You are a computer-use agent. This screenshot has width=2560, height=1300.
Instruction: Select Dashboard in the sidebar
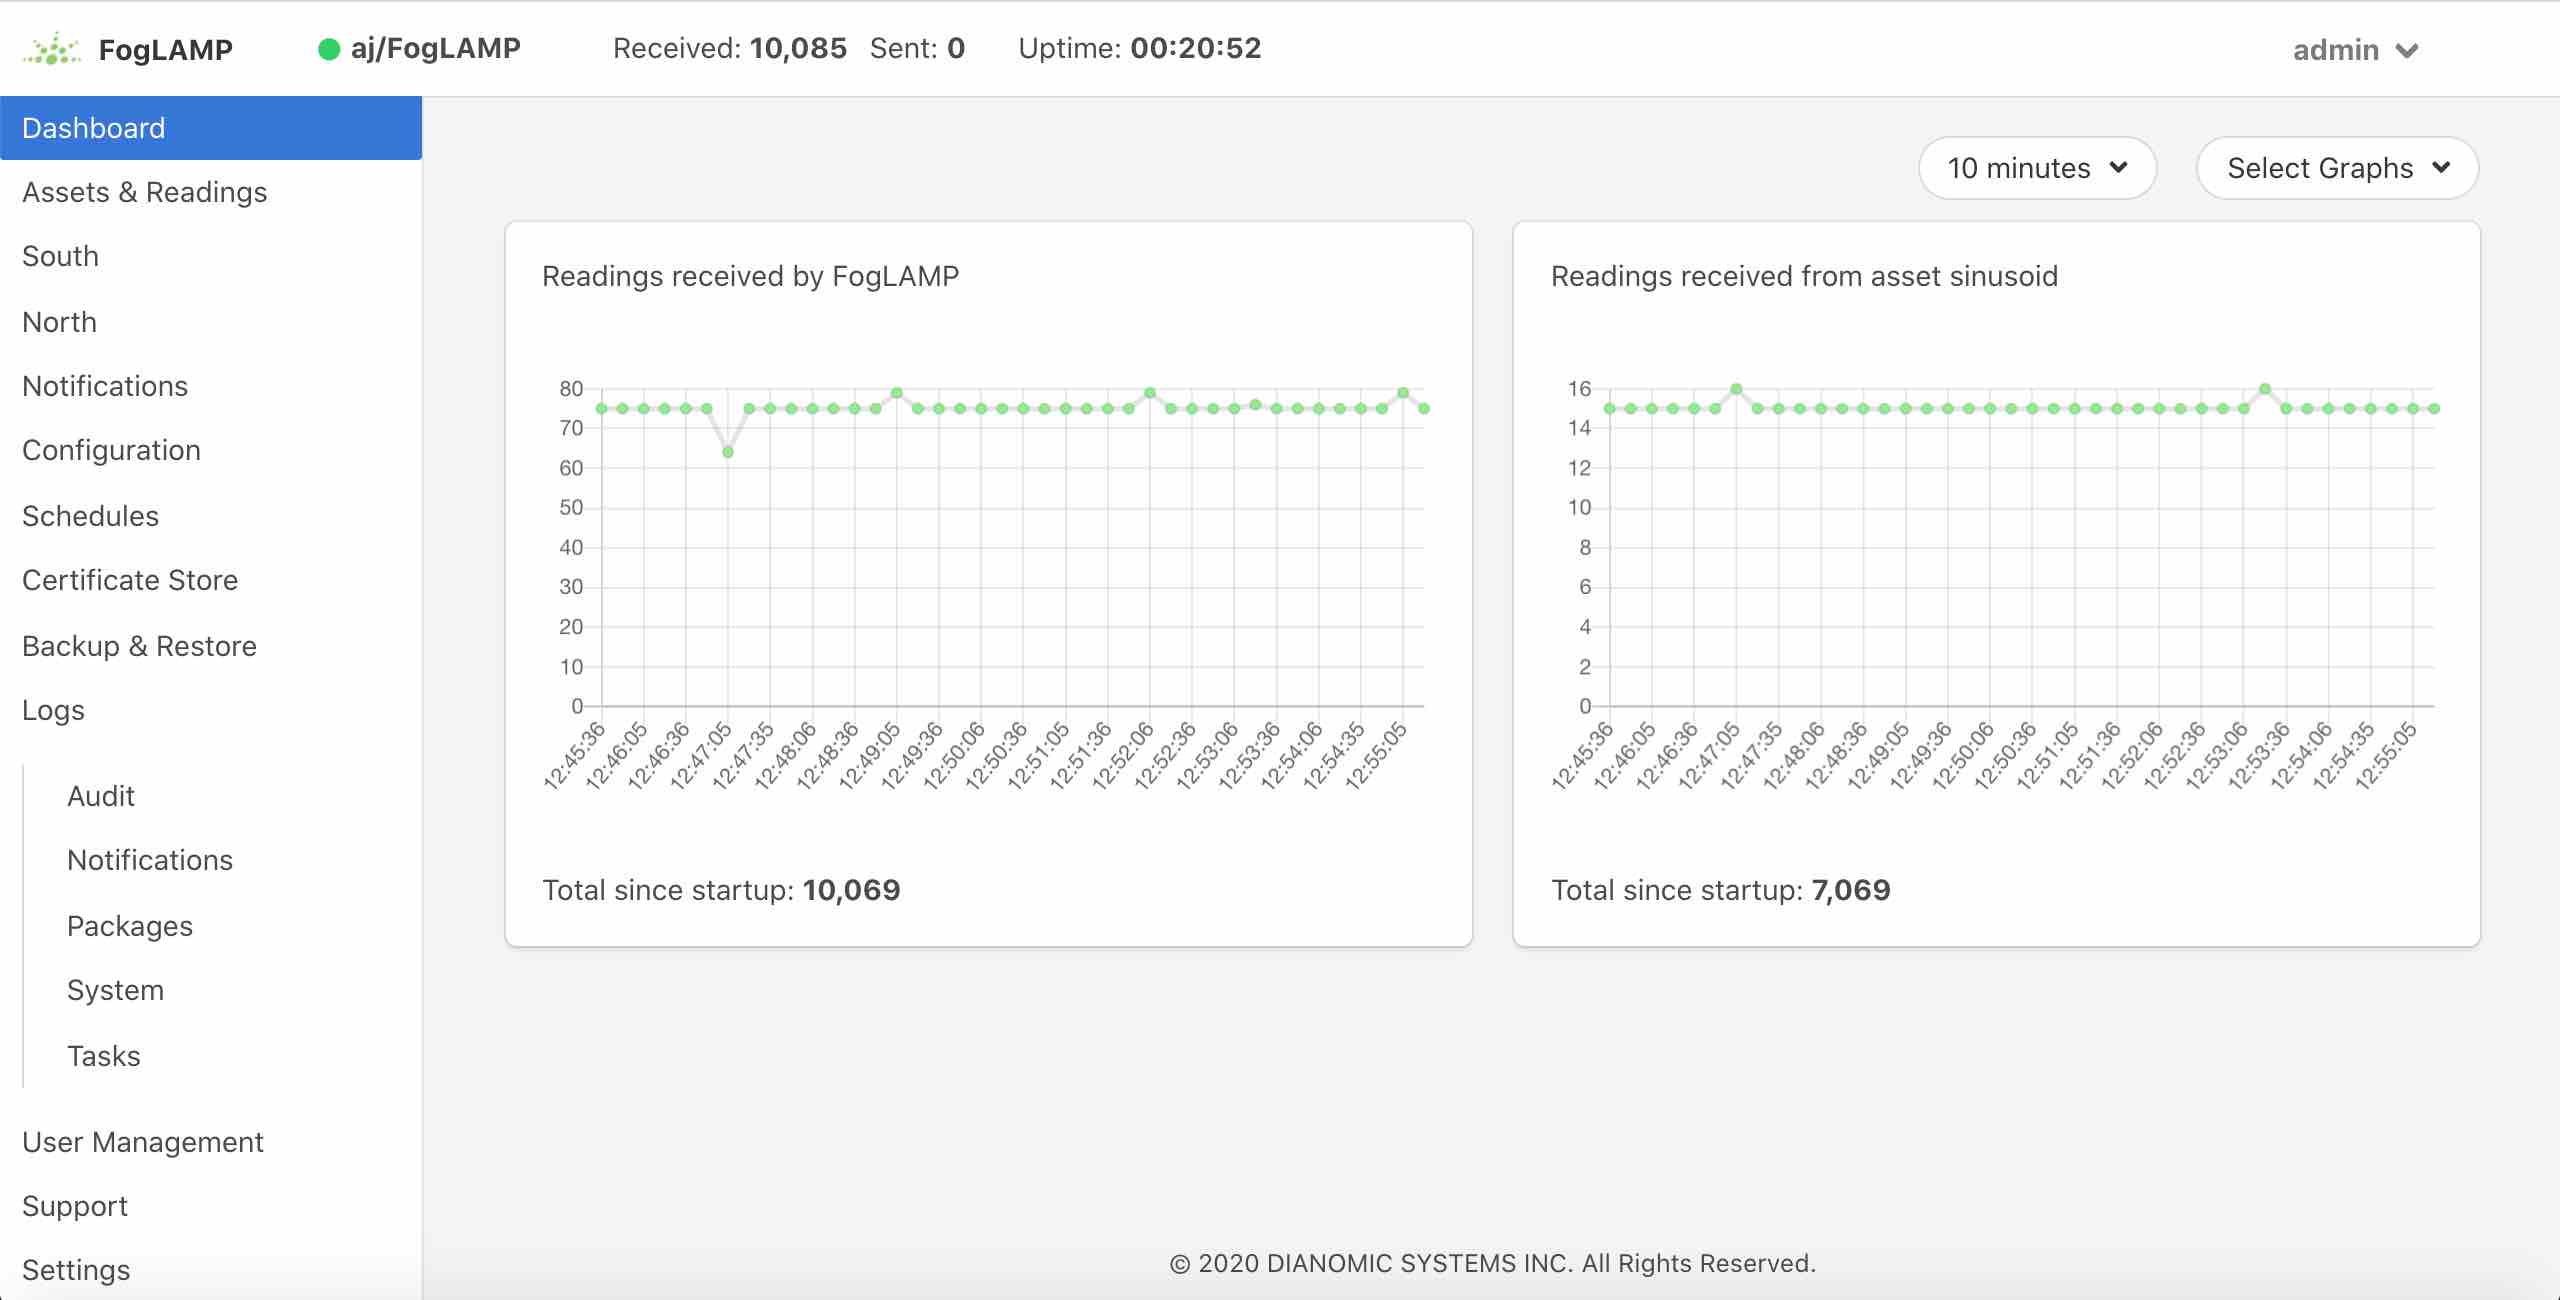coord(211,128)
